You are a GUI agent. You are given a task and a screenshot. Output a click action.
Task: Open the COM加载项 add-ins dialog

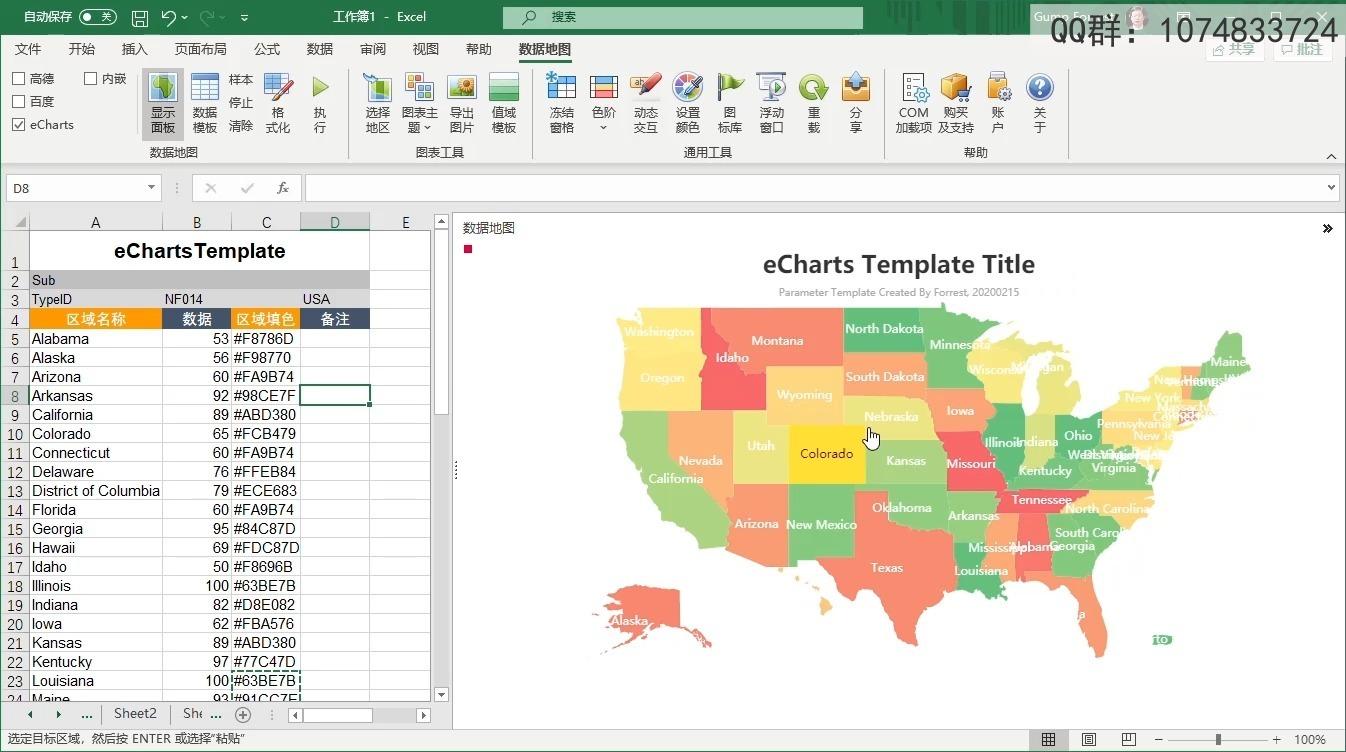(x=913, y=103)
